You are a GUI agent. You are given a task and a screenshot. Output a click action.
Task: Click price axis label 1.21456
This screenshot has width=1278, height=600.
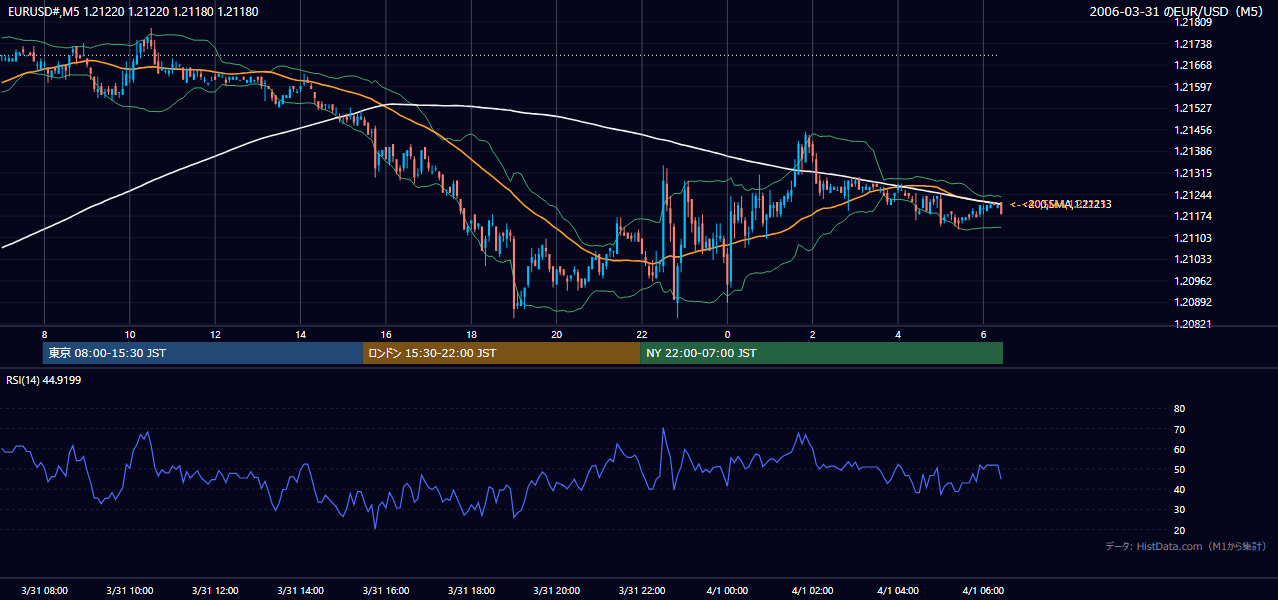coord(1192,130)
